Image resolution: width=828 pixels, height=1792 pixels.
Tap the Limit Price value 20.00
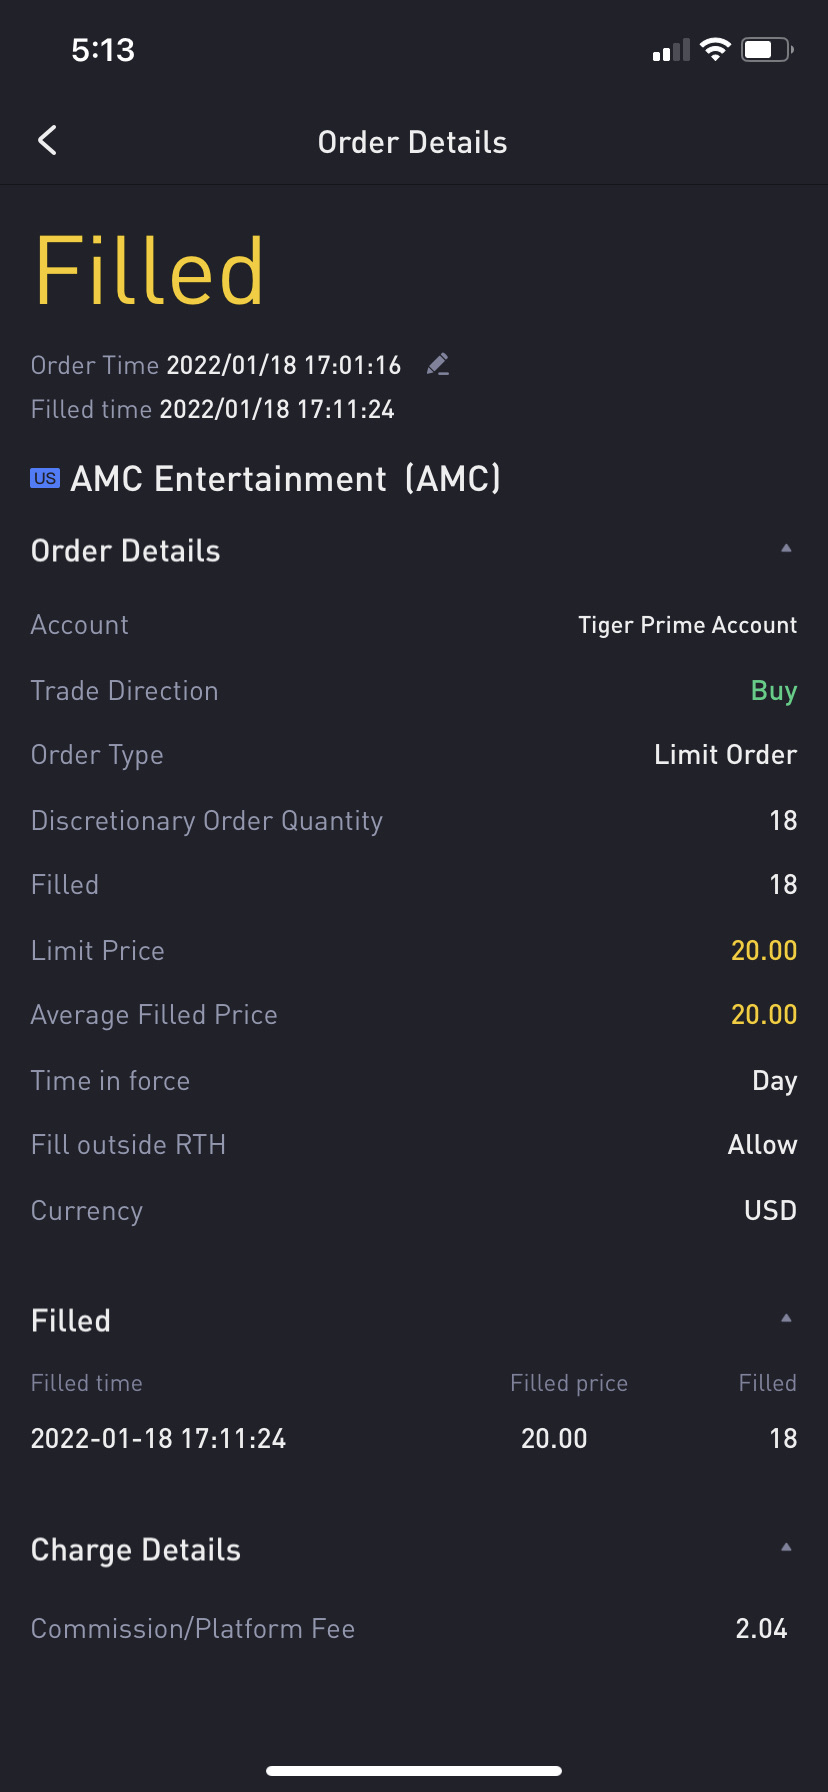763,950
